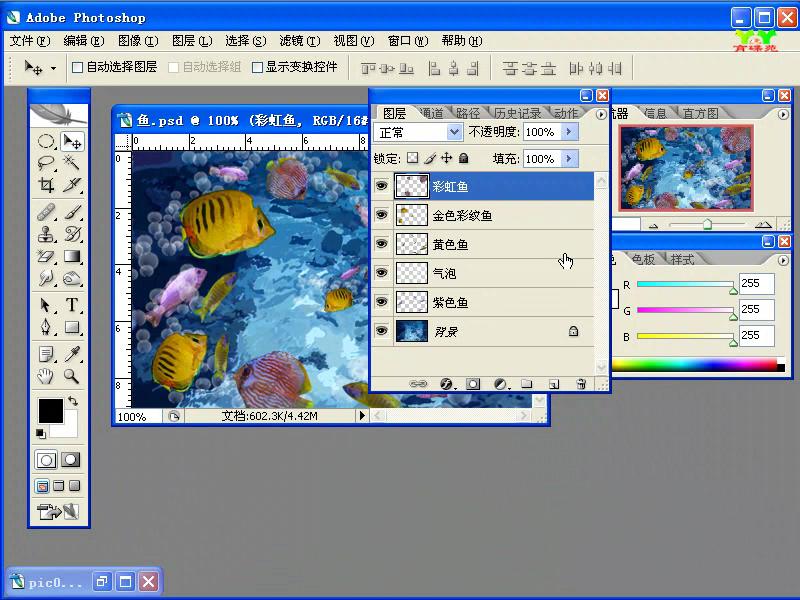Enable the 自动选择图层 checkbox
The image size is (800, 600).
pyautogui.click(x=78, y=67)
